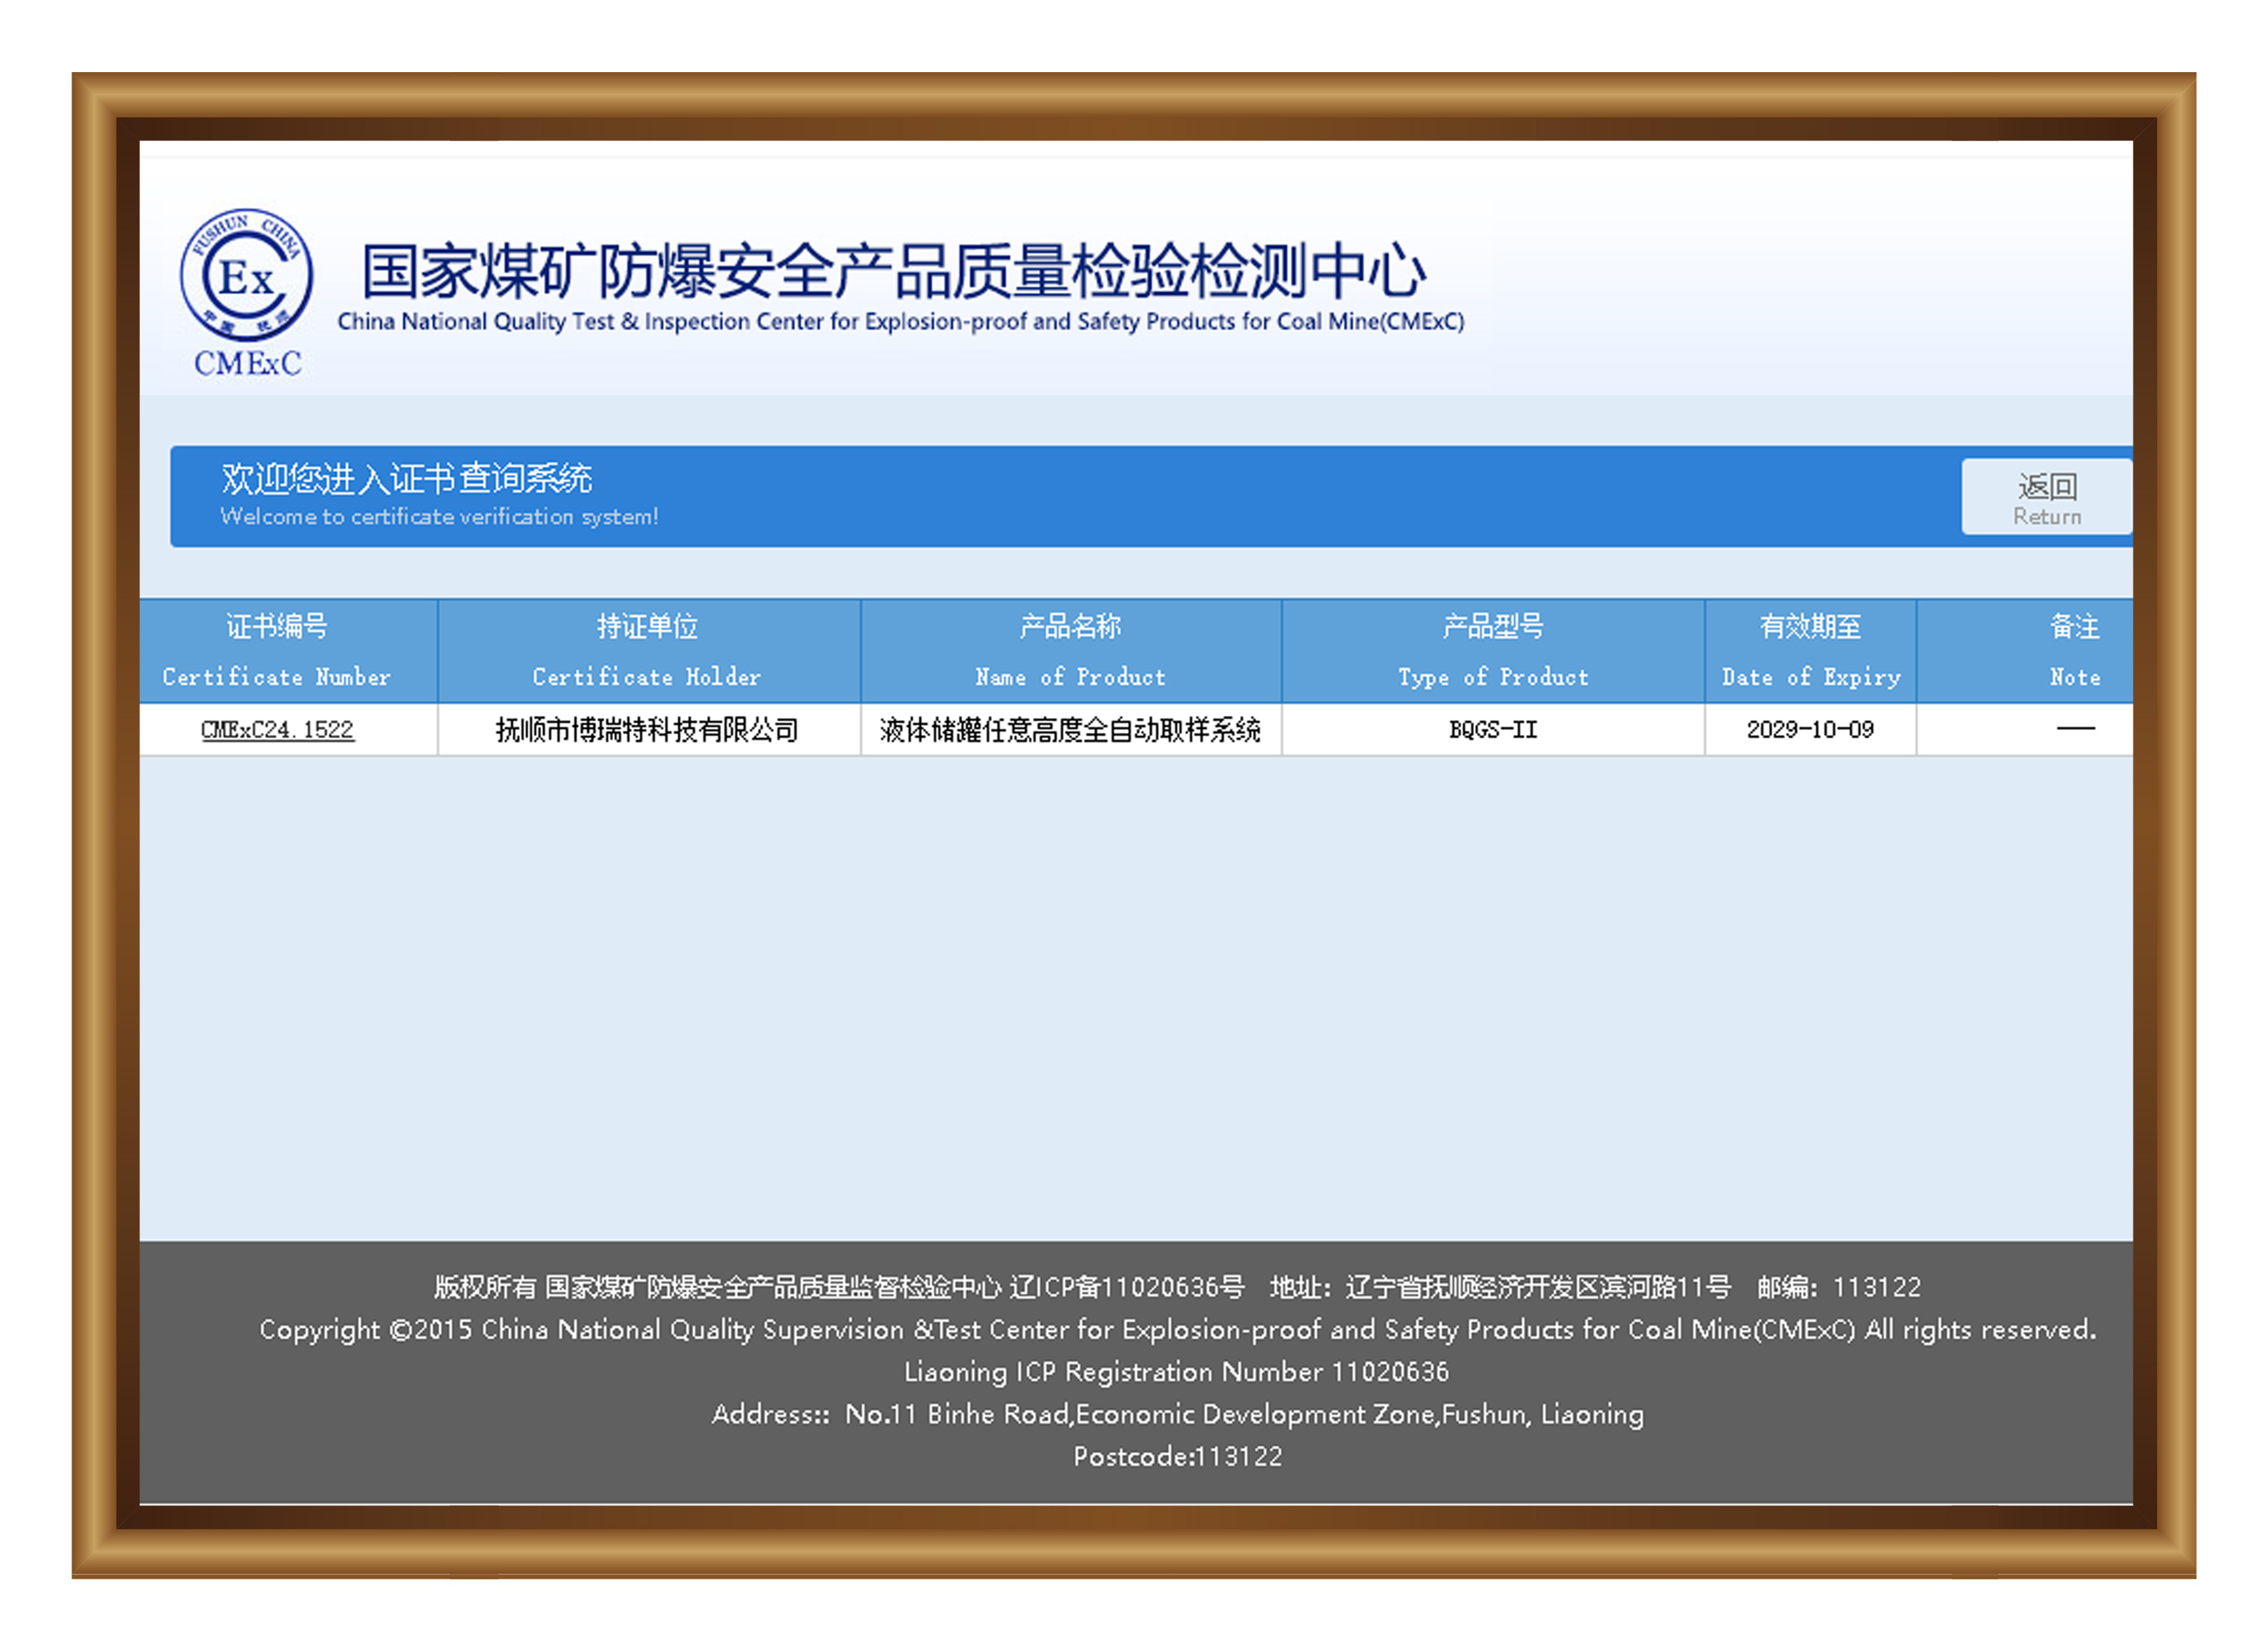The width and height of the screenshot is (2268, 1646).
Task: Click the dash in the Note cell
Action: point(2075,729)
